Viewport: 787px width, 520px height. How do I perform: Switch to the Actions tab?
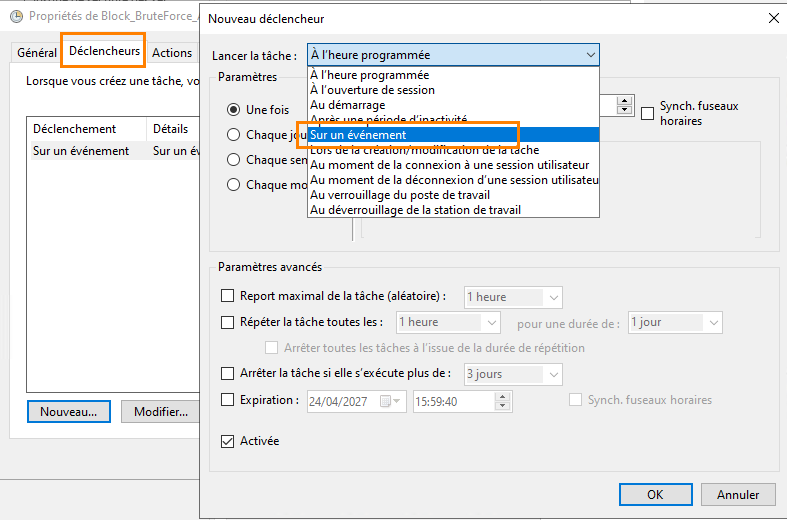click(x=172, y=53)
